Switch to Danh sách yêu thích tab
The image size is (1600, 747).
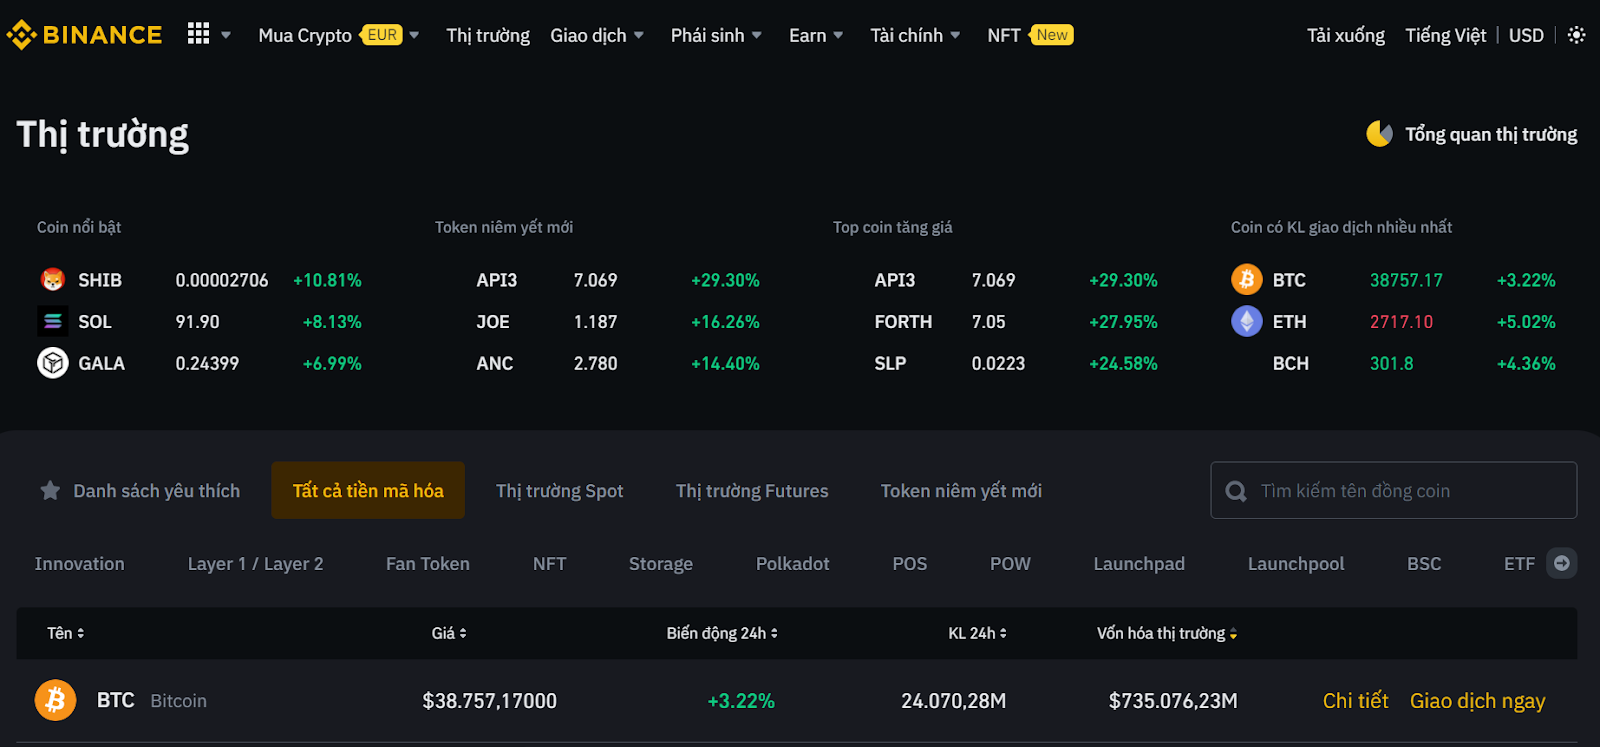140,490
